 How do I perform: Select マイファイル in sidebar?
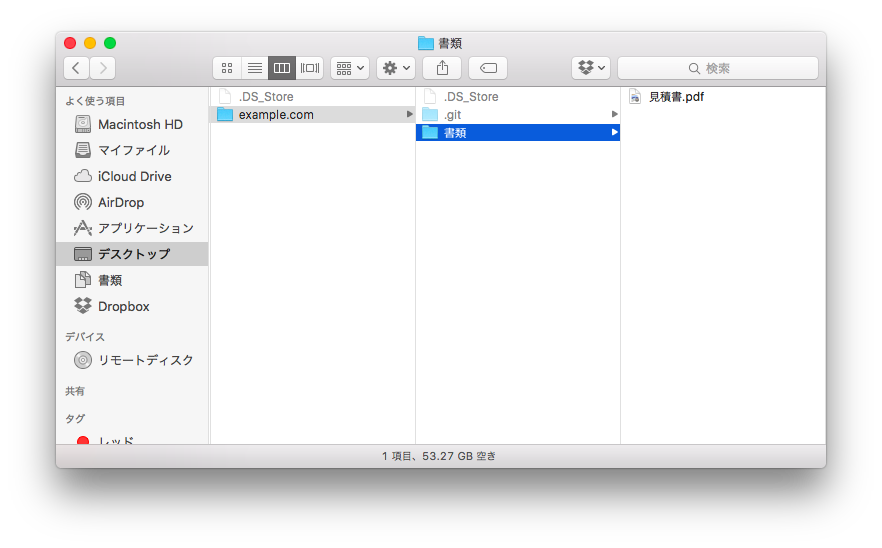(133, 150)
